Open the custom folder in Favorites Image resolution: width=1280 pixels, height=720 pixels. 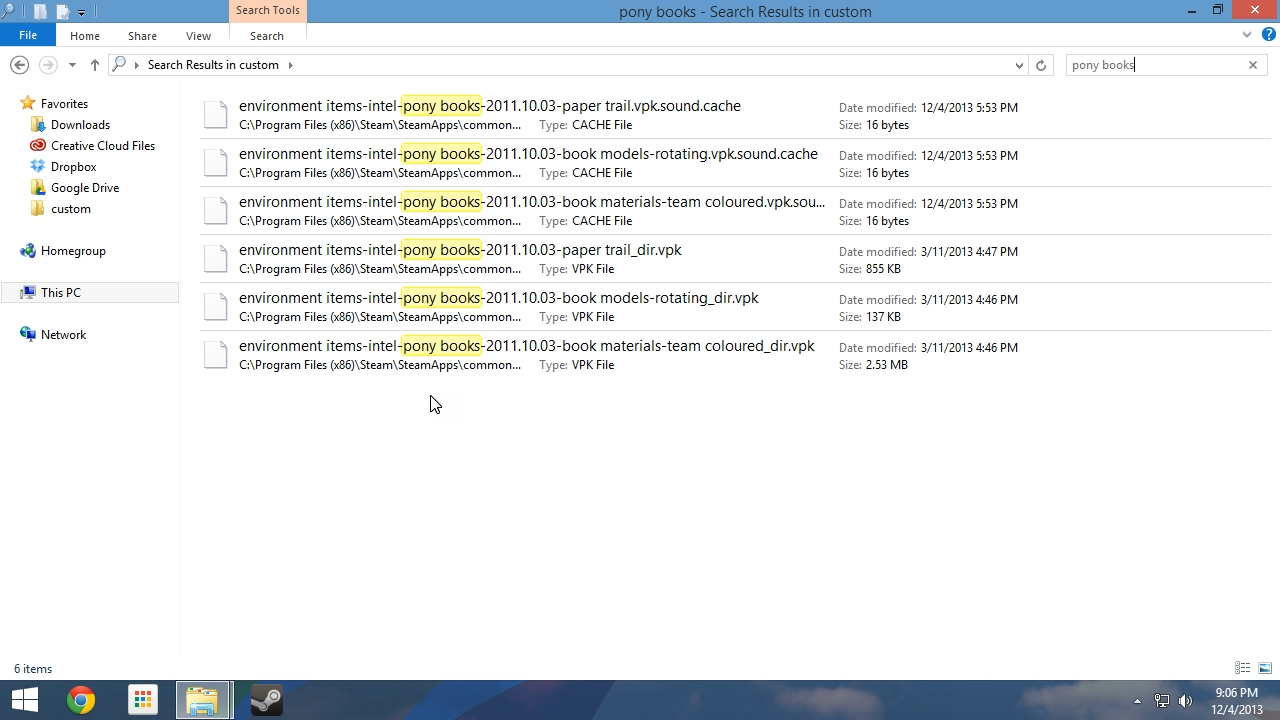(x=71, y=209)
